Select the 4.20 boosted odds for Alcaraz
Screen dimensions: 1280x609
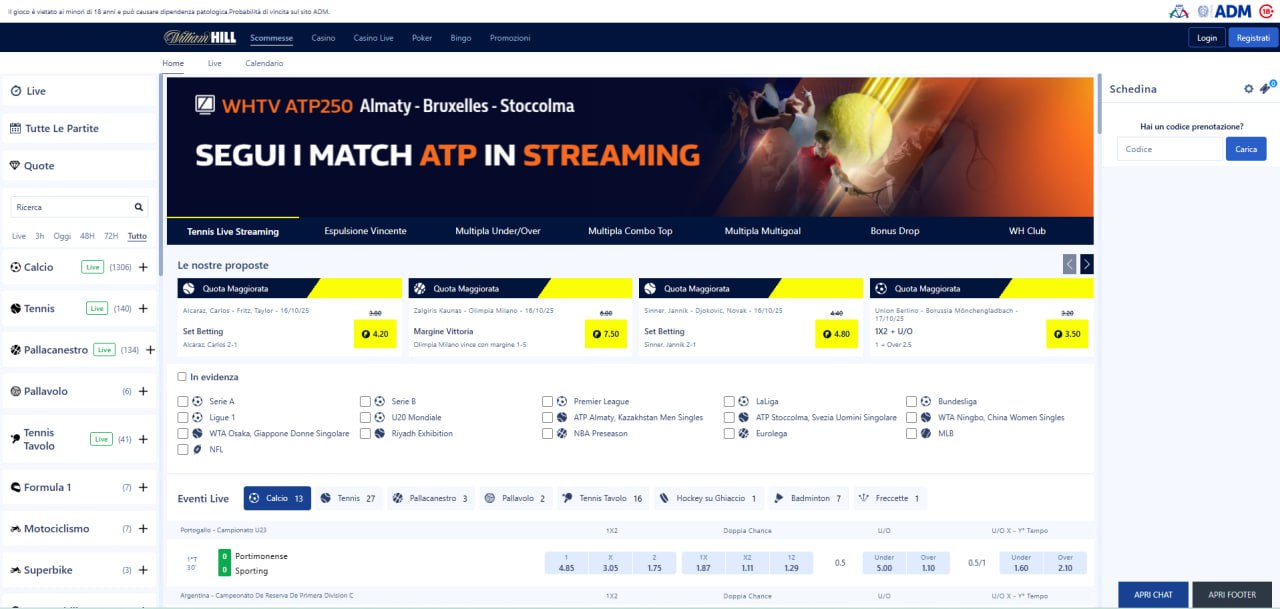tap(374, 335)
